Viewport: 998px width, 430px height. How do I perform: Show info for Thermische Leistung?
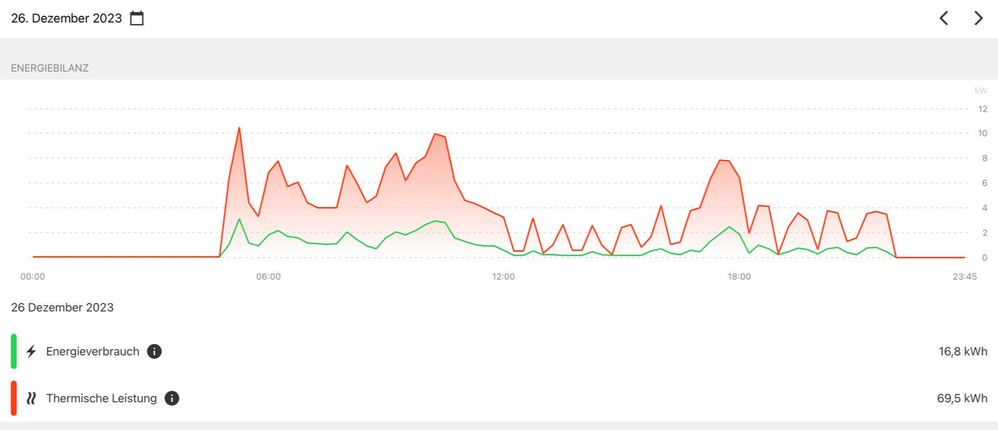pyautogui.click(x=172, y=398)
